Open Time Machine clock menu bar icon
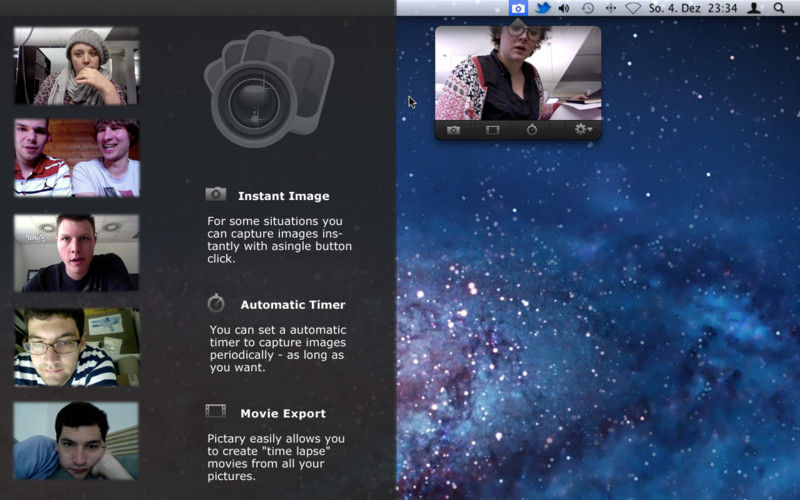The width and height of the screenshot is (800, 500). tap(588, 8)
